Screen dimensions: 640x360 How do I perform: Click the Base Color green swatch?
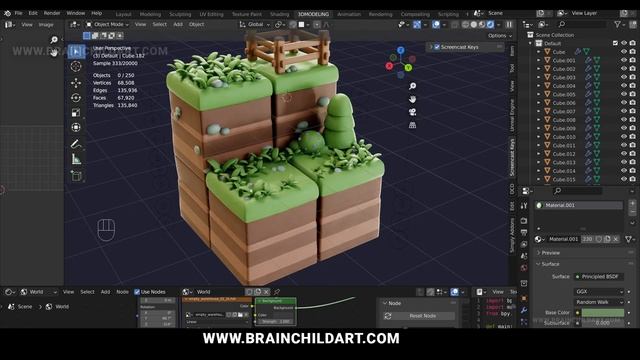click(x=602, y=313)
